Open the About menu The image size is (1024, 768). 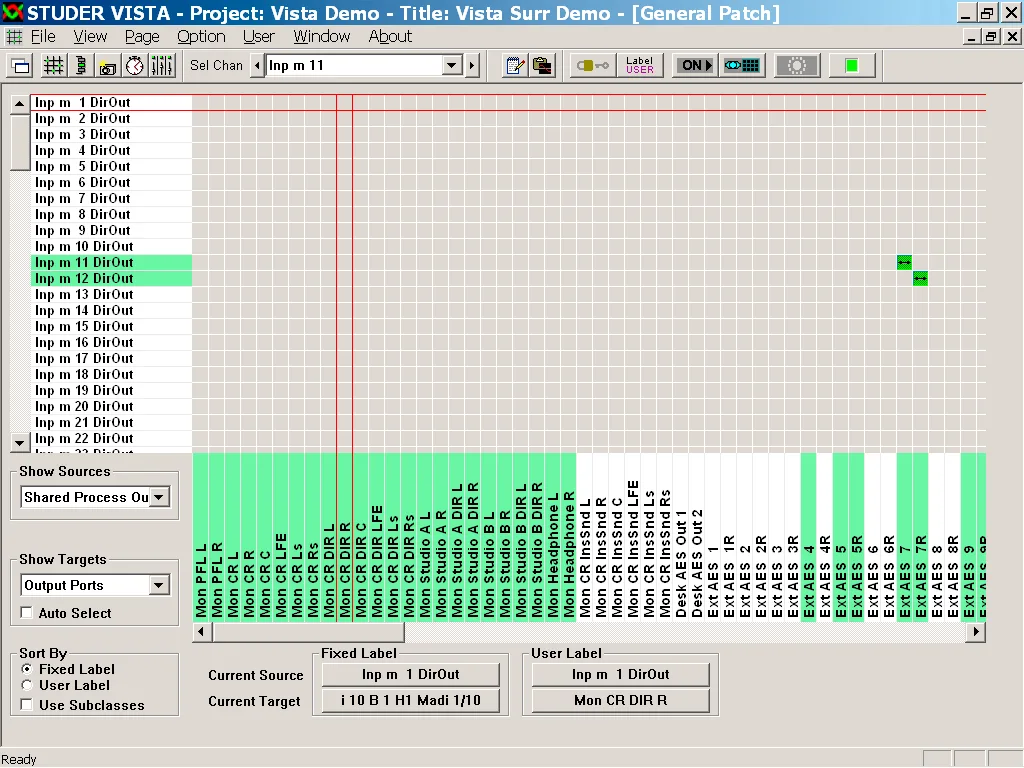[x=390, y=37]
